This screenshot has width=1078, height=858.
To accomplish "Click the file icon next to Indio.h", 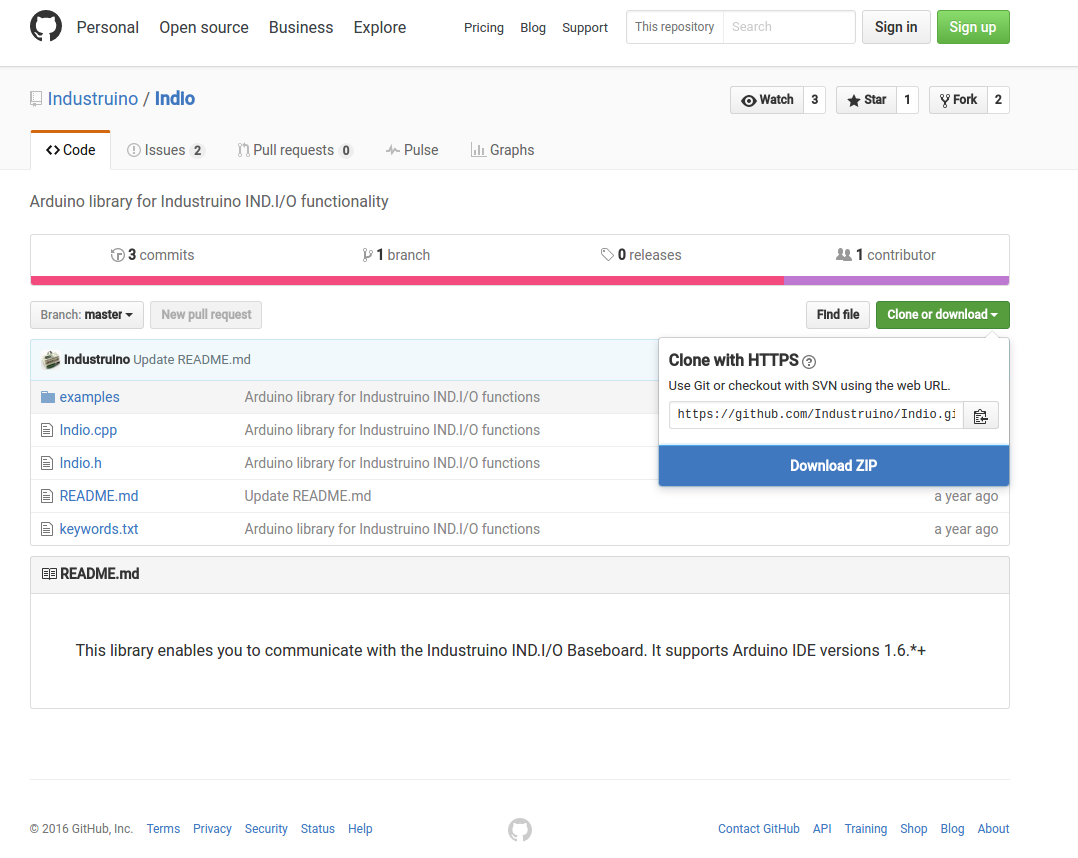I will coord(47,463).
